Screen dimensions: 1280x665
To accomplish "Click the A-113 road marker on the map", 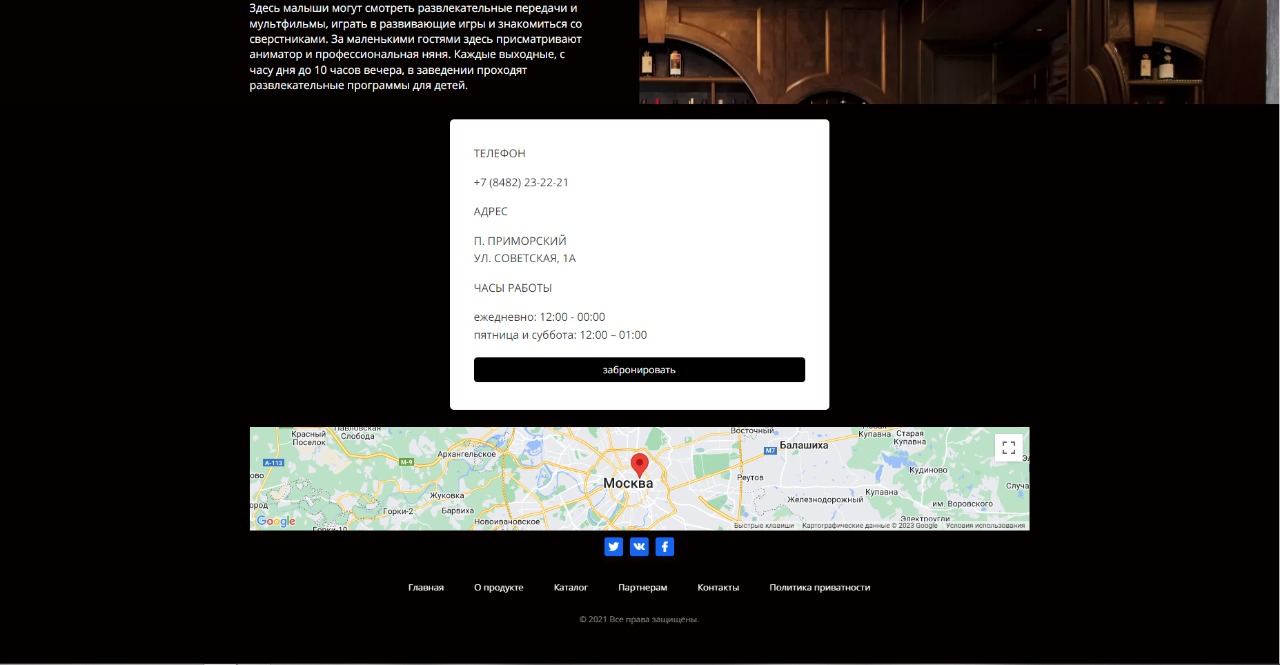I will coord(273,463).
